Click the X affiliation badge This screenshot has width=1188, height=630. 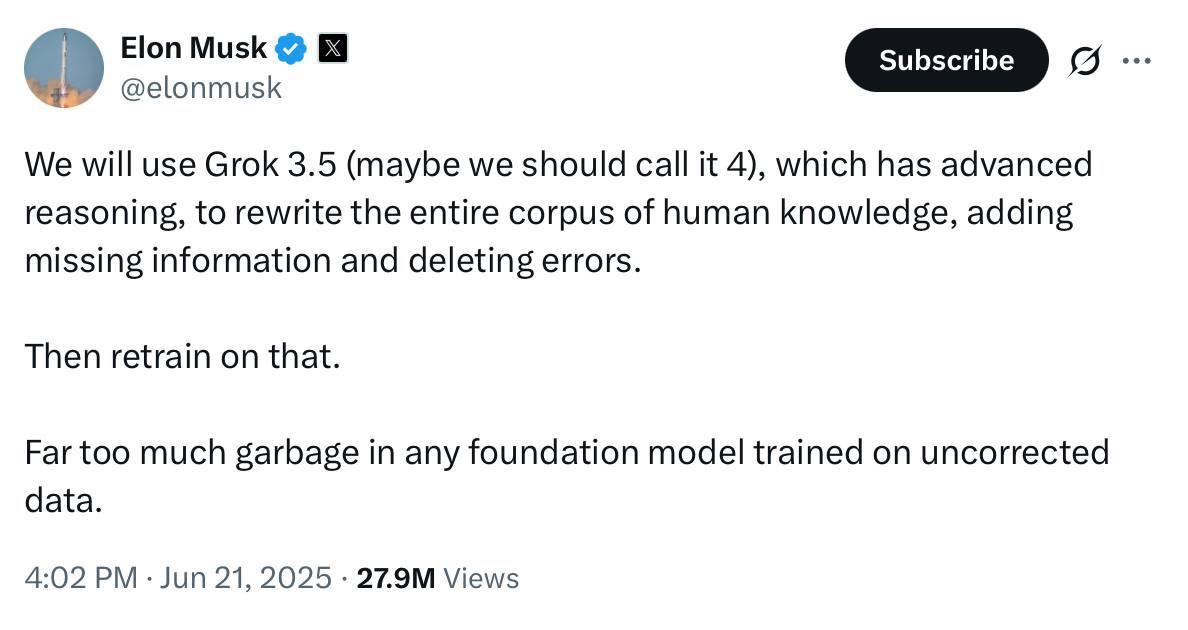[333, 47]
